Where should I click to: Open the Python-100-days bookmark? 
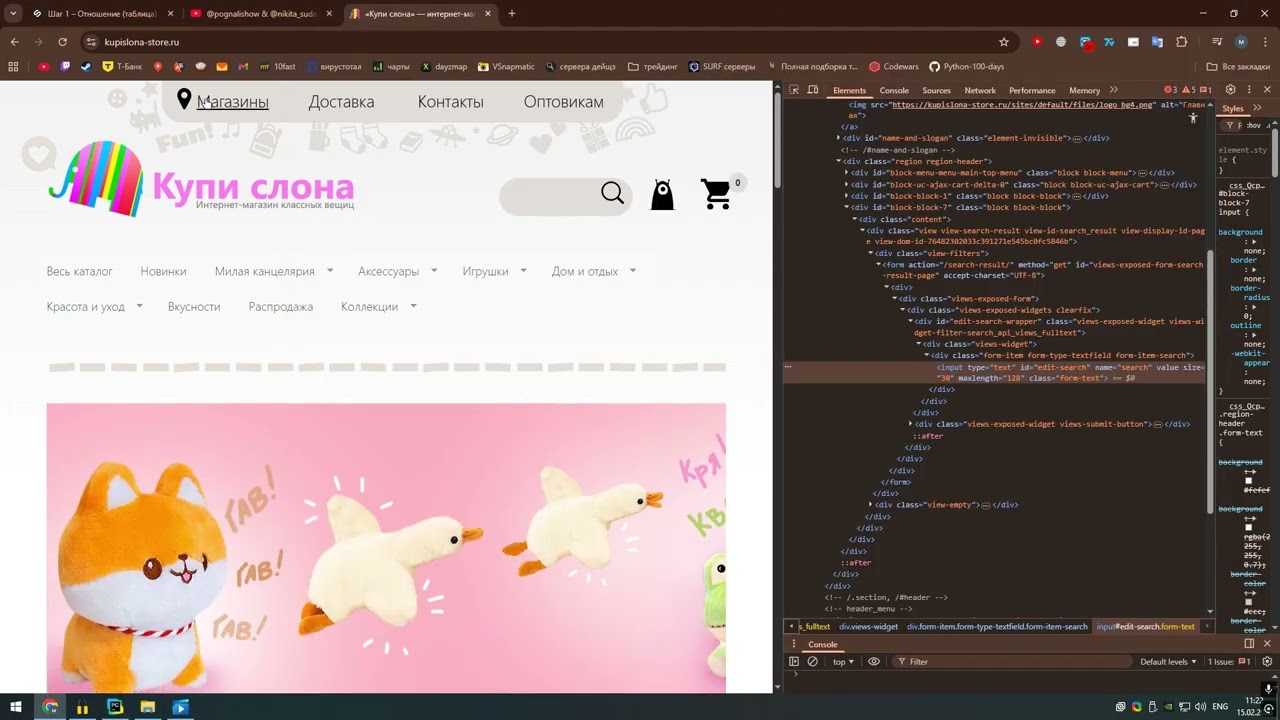pos(966,67)
